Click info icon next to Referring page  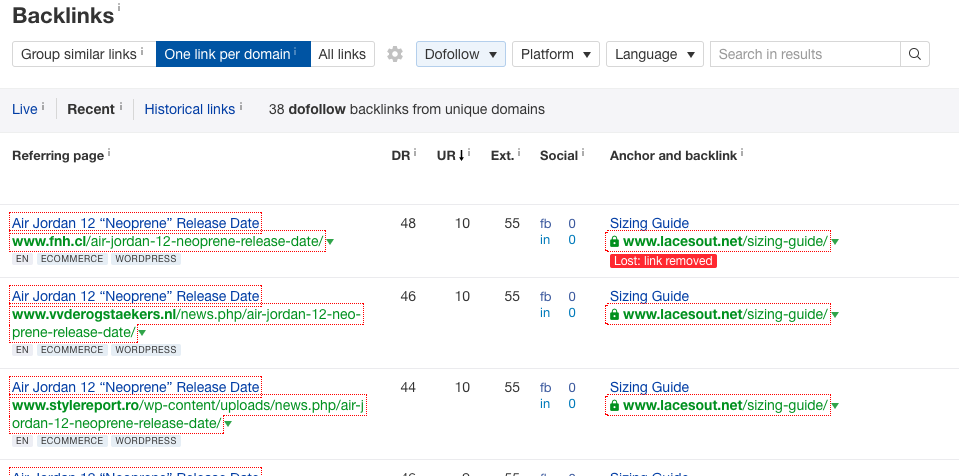coord(109,153)
